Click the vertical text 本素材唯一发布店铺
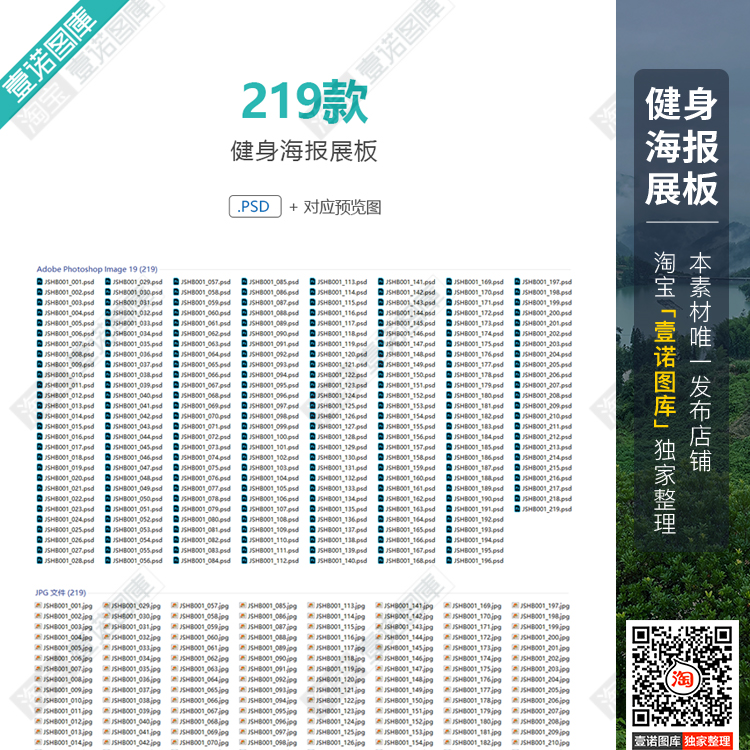The width and height of the screenshot is (750, 750). (700, 362)
